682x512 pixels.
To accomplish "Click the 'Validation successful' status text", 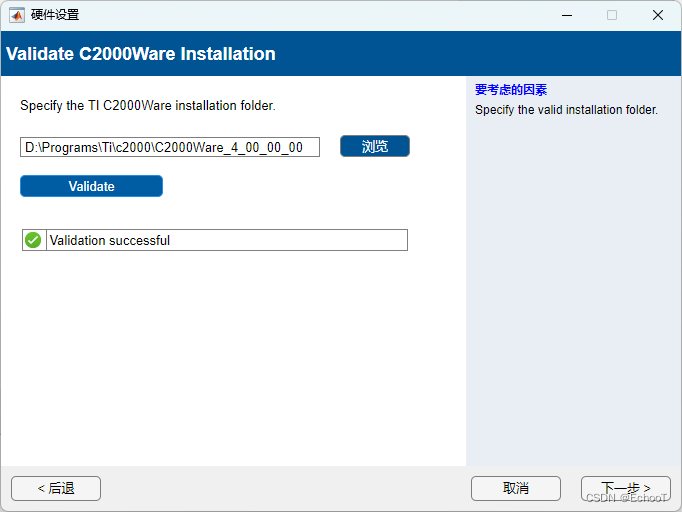I will (110, 241).
